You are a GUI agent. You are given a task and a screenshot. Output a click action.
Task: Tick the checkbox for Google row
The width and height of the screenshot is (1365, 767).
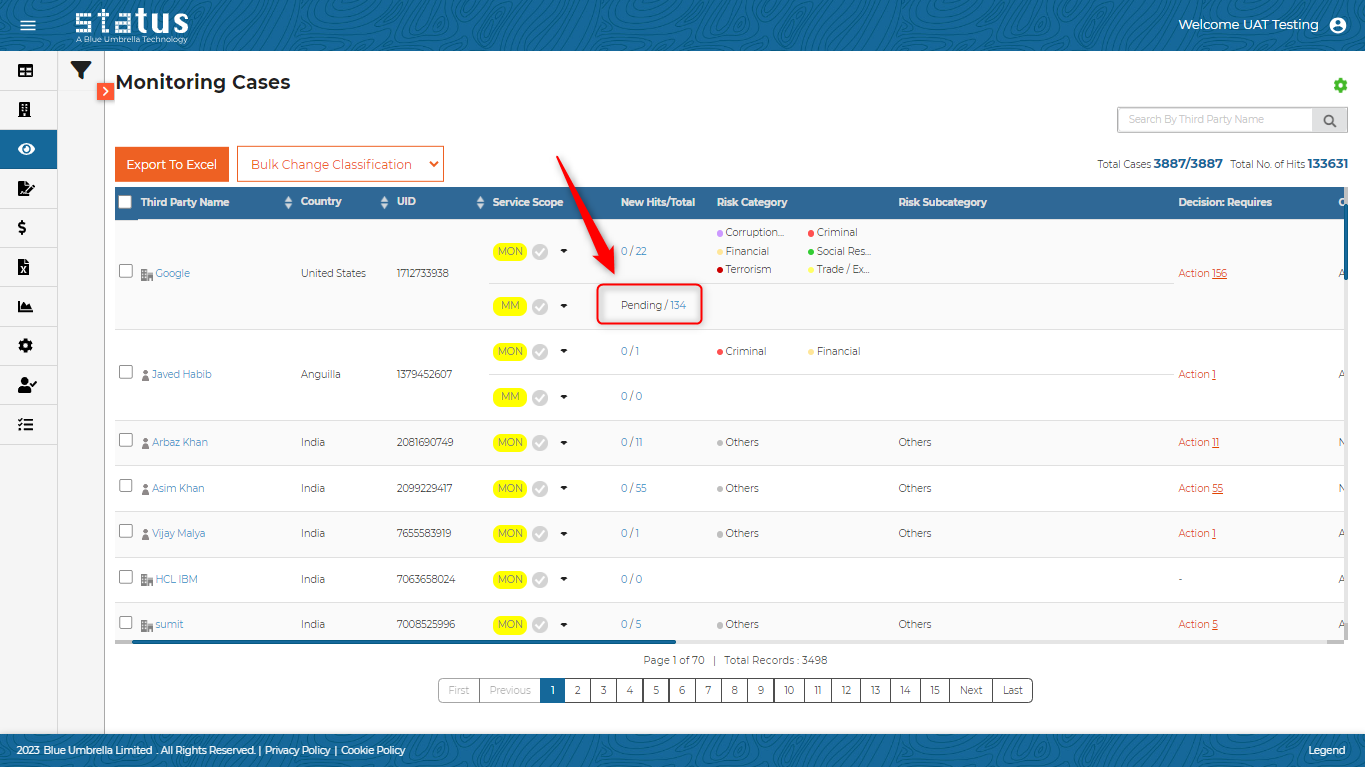pyautogui.click(x=126, y=271)
